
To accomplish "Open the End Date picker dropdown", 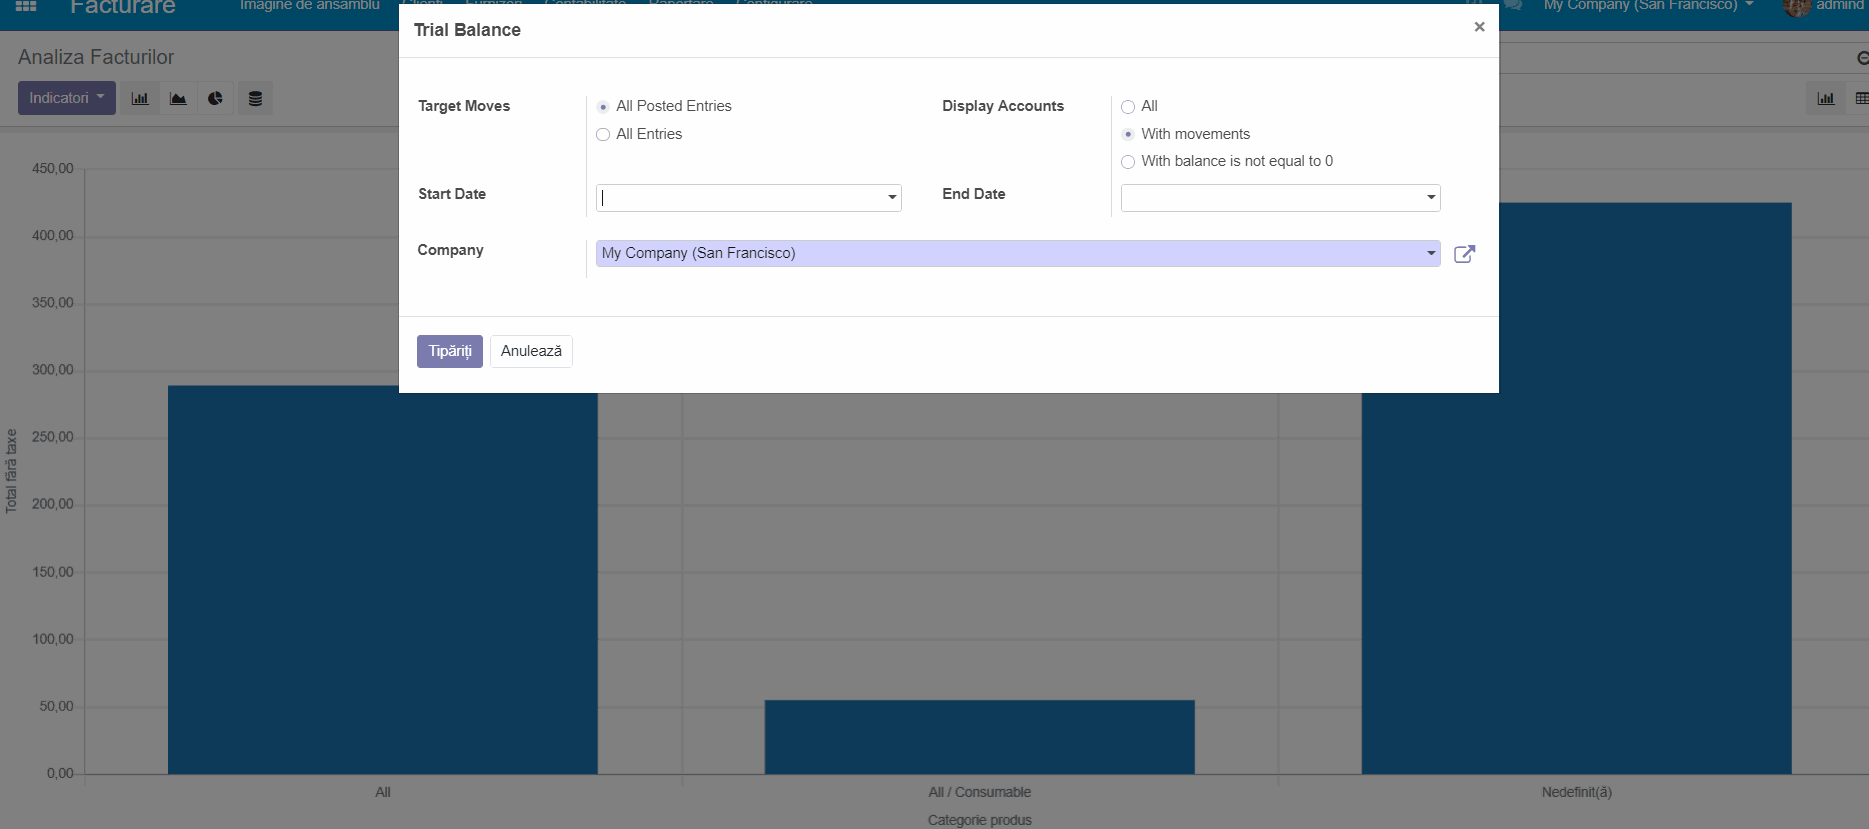I will click(x=1431, y=198).
